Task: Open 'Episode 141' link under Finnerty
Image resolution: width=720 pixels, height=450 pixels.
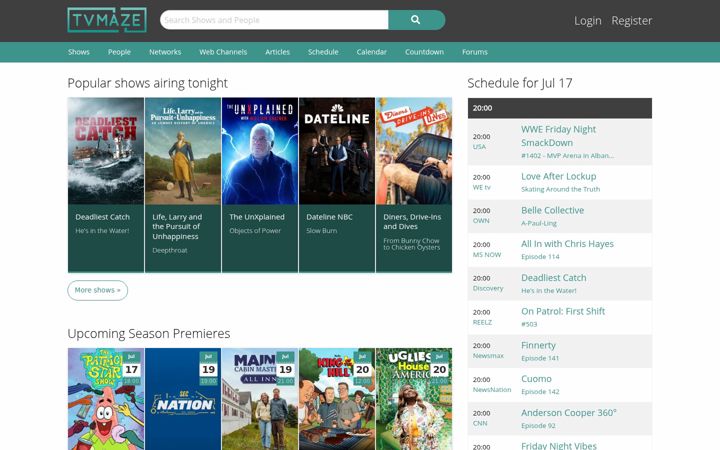Action: click(x=540, y=358)
